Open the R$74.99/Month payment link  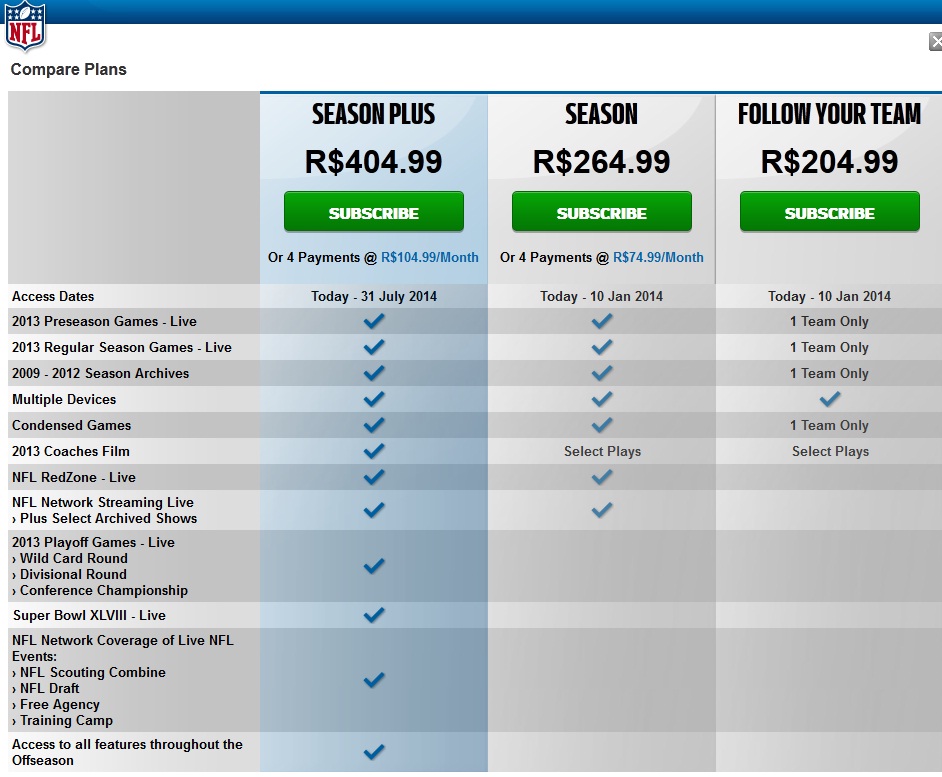click(x=658, y=257)
